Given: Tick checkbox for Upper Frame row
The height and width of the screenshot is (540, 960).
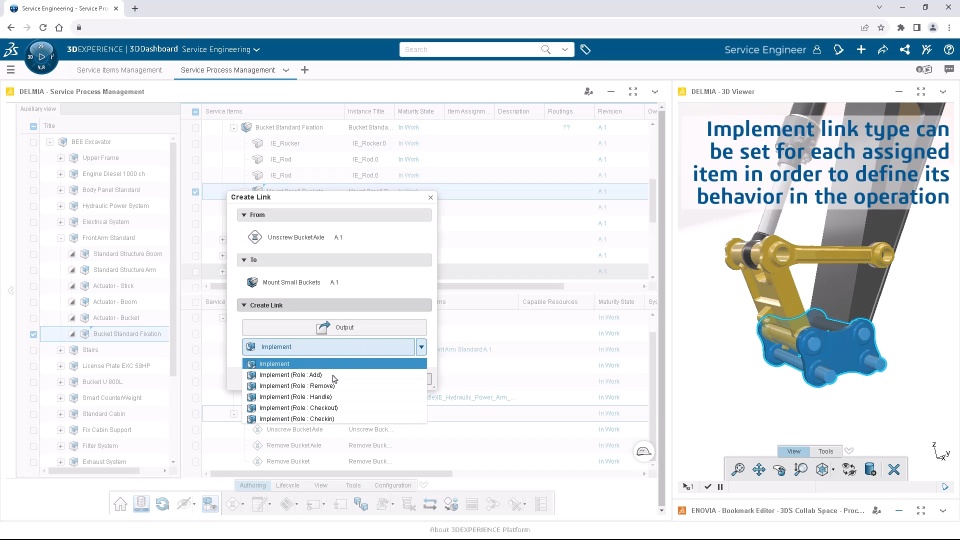Looking at the screenshot, I should [34, 158].
